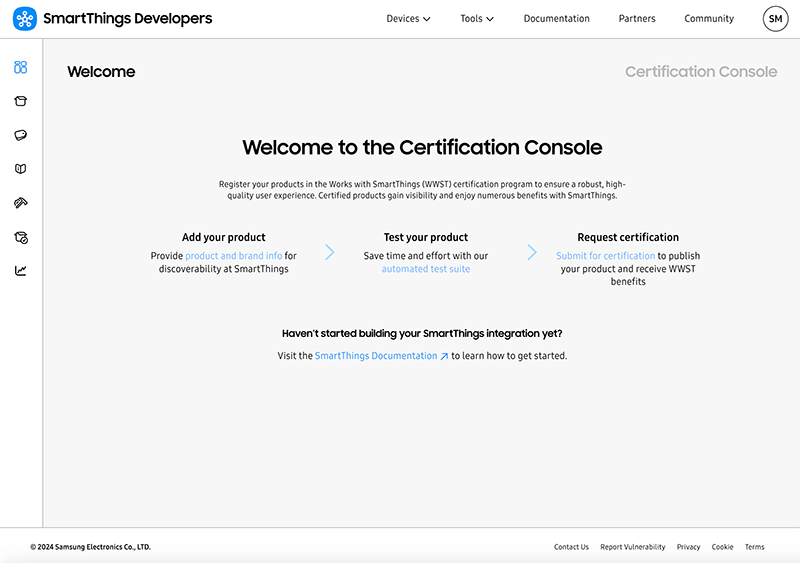Image resolution: width=800 pixels, height=563 pixels.
Task: Click the Welcome to the Certification Console title
Action: [422, 148]
